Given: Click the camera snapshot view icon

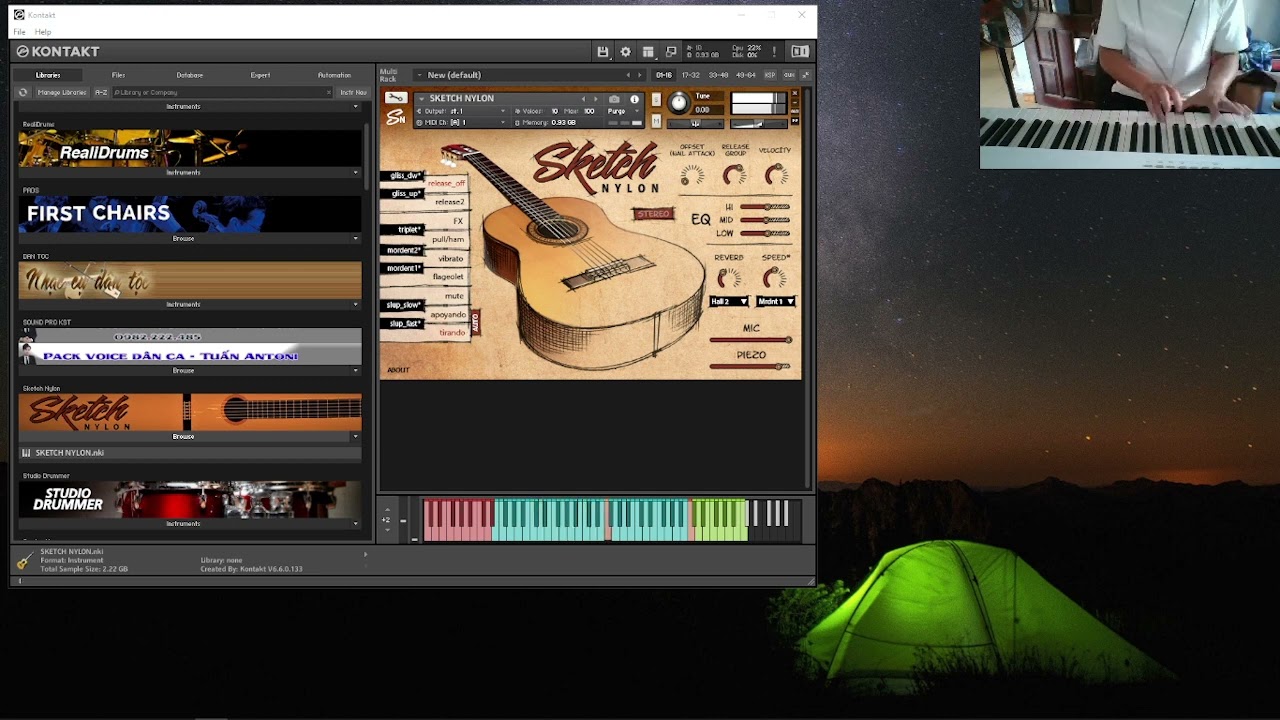Looking at the screenshot, I should [x=614, y=99].
